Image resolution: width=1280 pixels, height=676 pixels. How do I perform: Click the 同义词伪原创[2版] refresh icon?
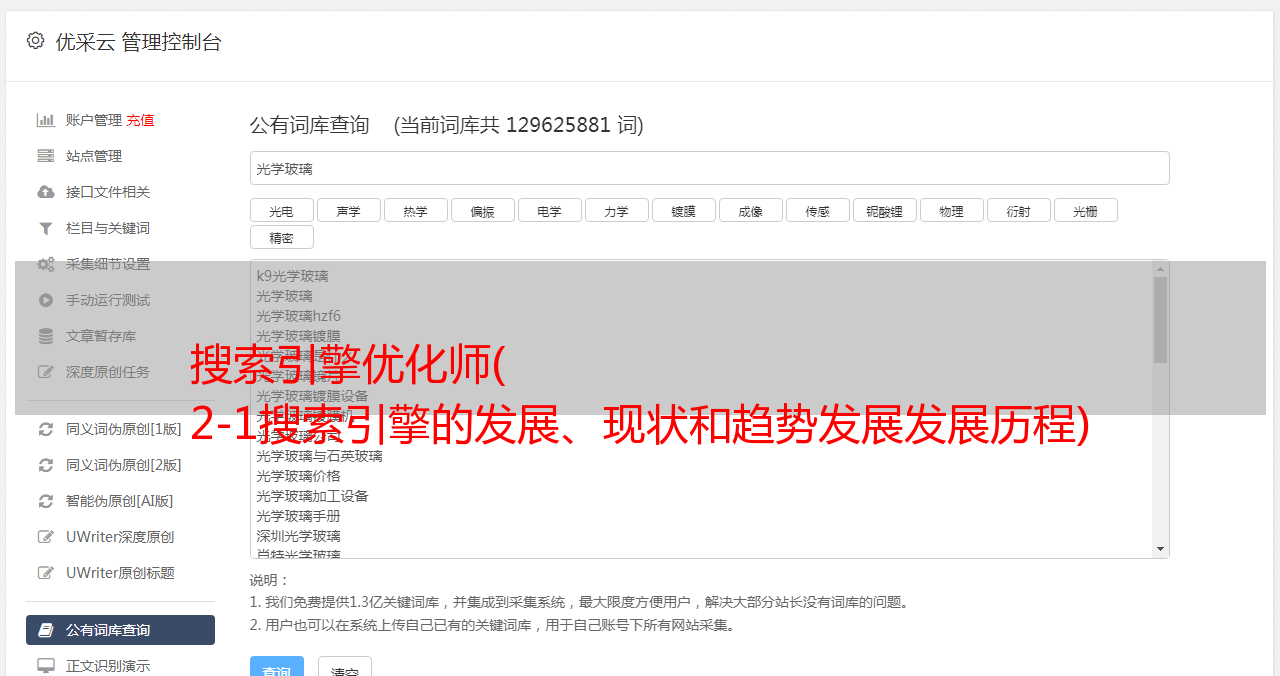coord(46,465)
